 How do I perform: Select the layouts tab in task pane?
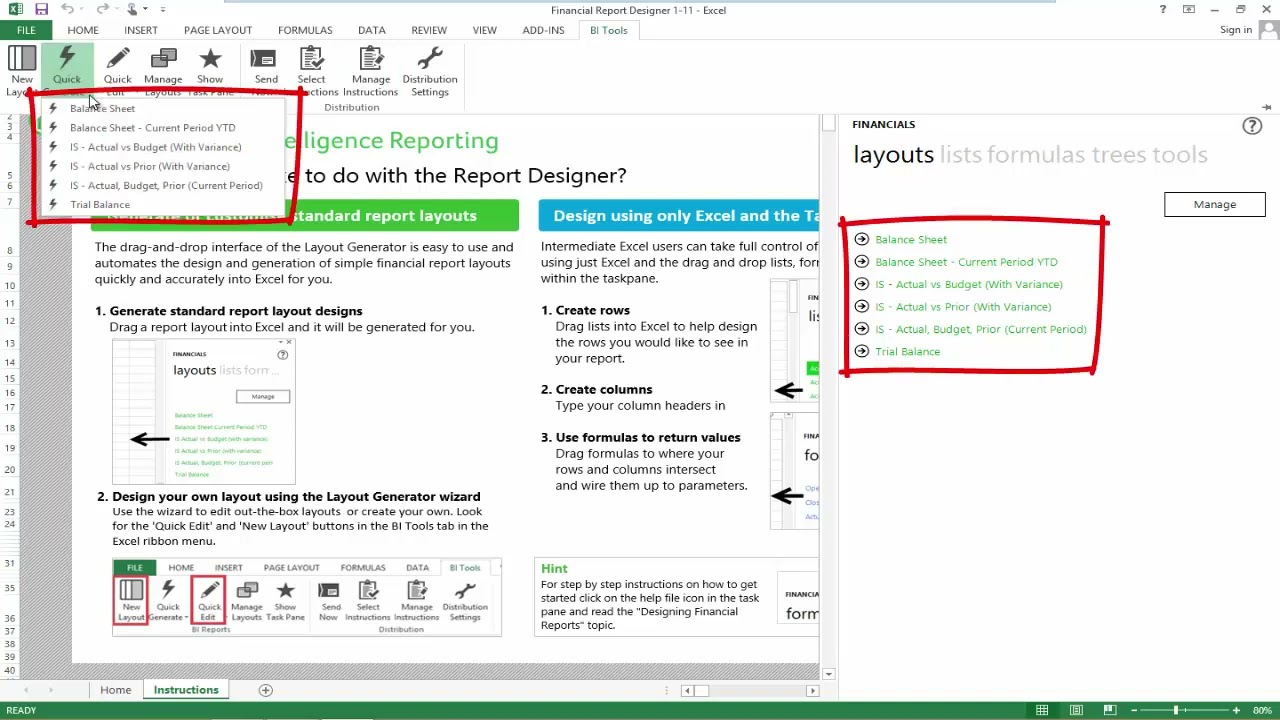[893, 155]
